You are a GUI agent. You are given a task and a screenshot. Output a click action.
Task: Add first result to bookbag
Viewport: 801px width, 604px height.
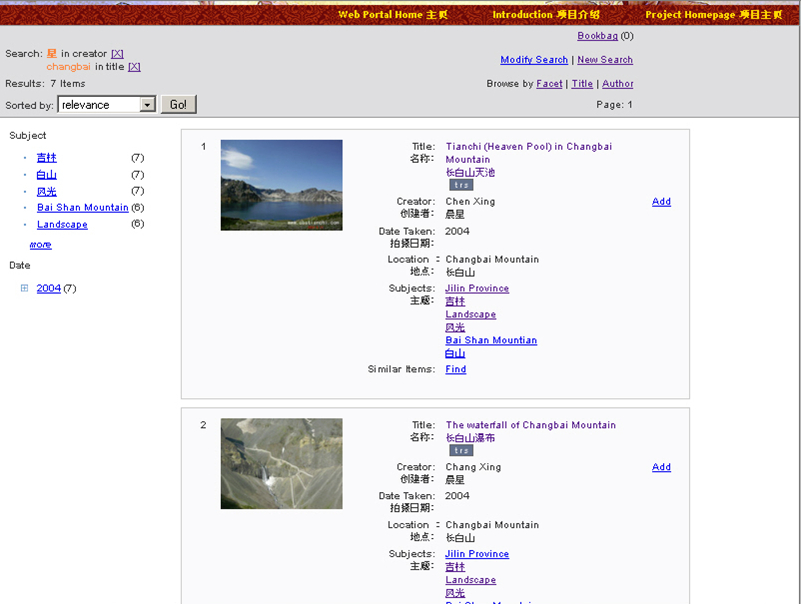click(x=661, y=202)
